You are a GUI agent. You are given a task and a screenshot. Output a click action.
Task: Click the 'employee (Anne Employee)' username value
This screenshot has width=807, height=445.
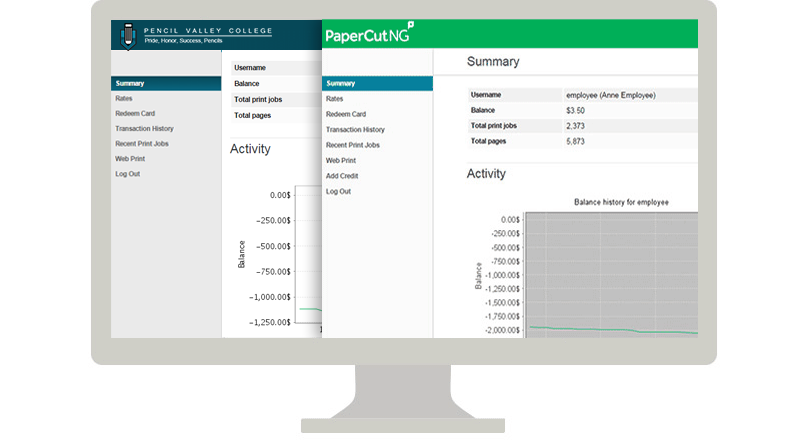point(610,95)
